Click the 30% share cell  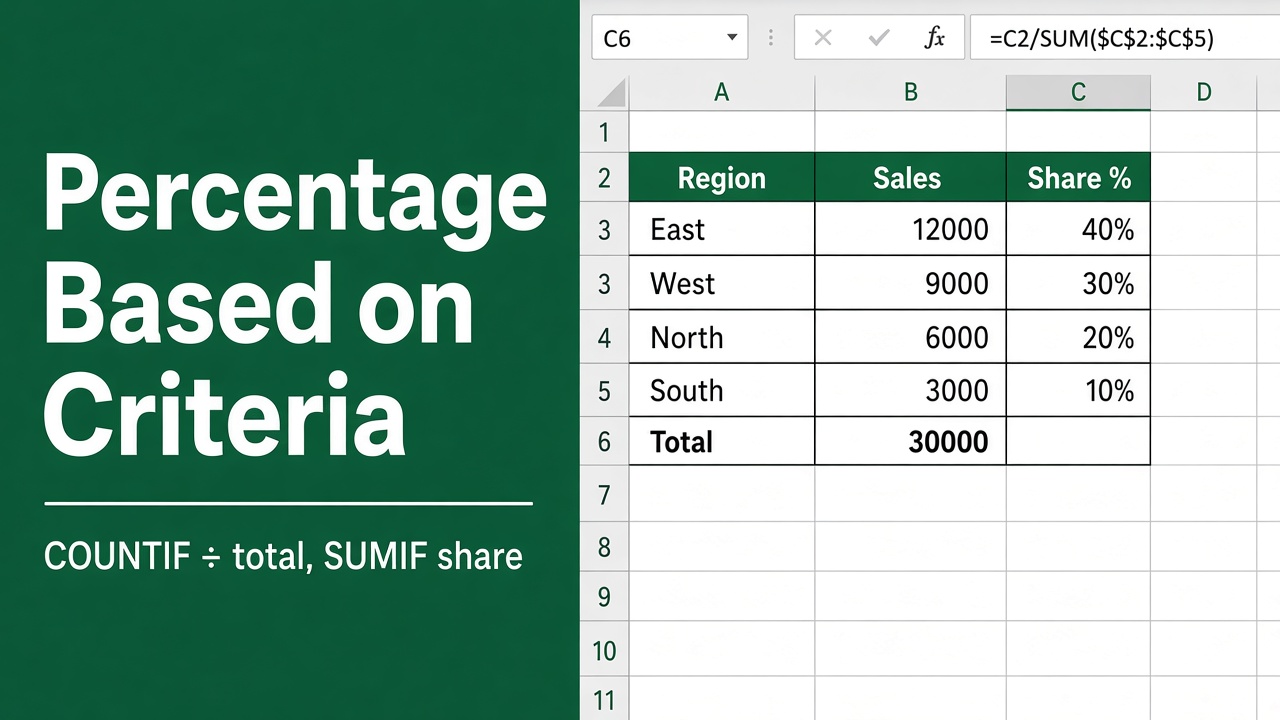1078,283
